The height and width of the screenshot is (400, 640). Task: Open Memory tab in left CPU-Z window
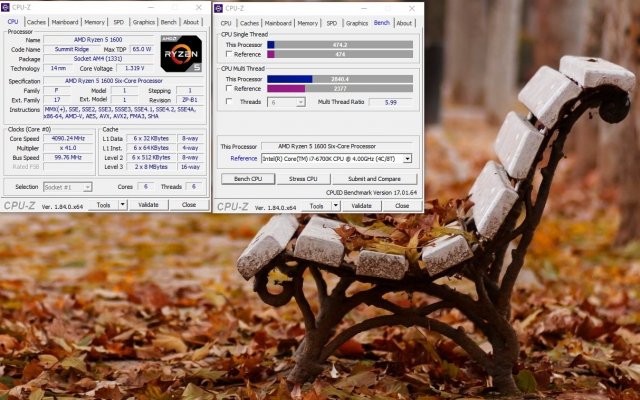point(94,22)
